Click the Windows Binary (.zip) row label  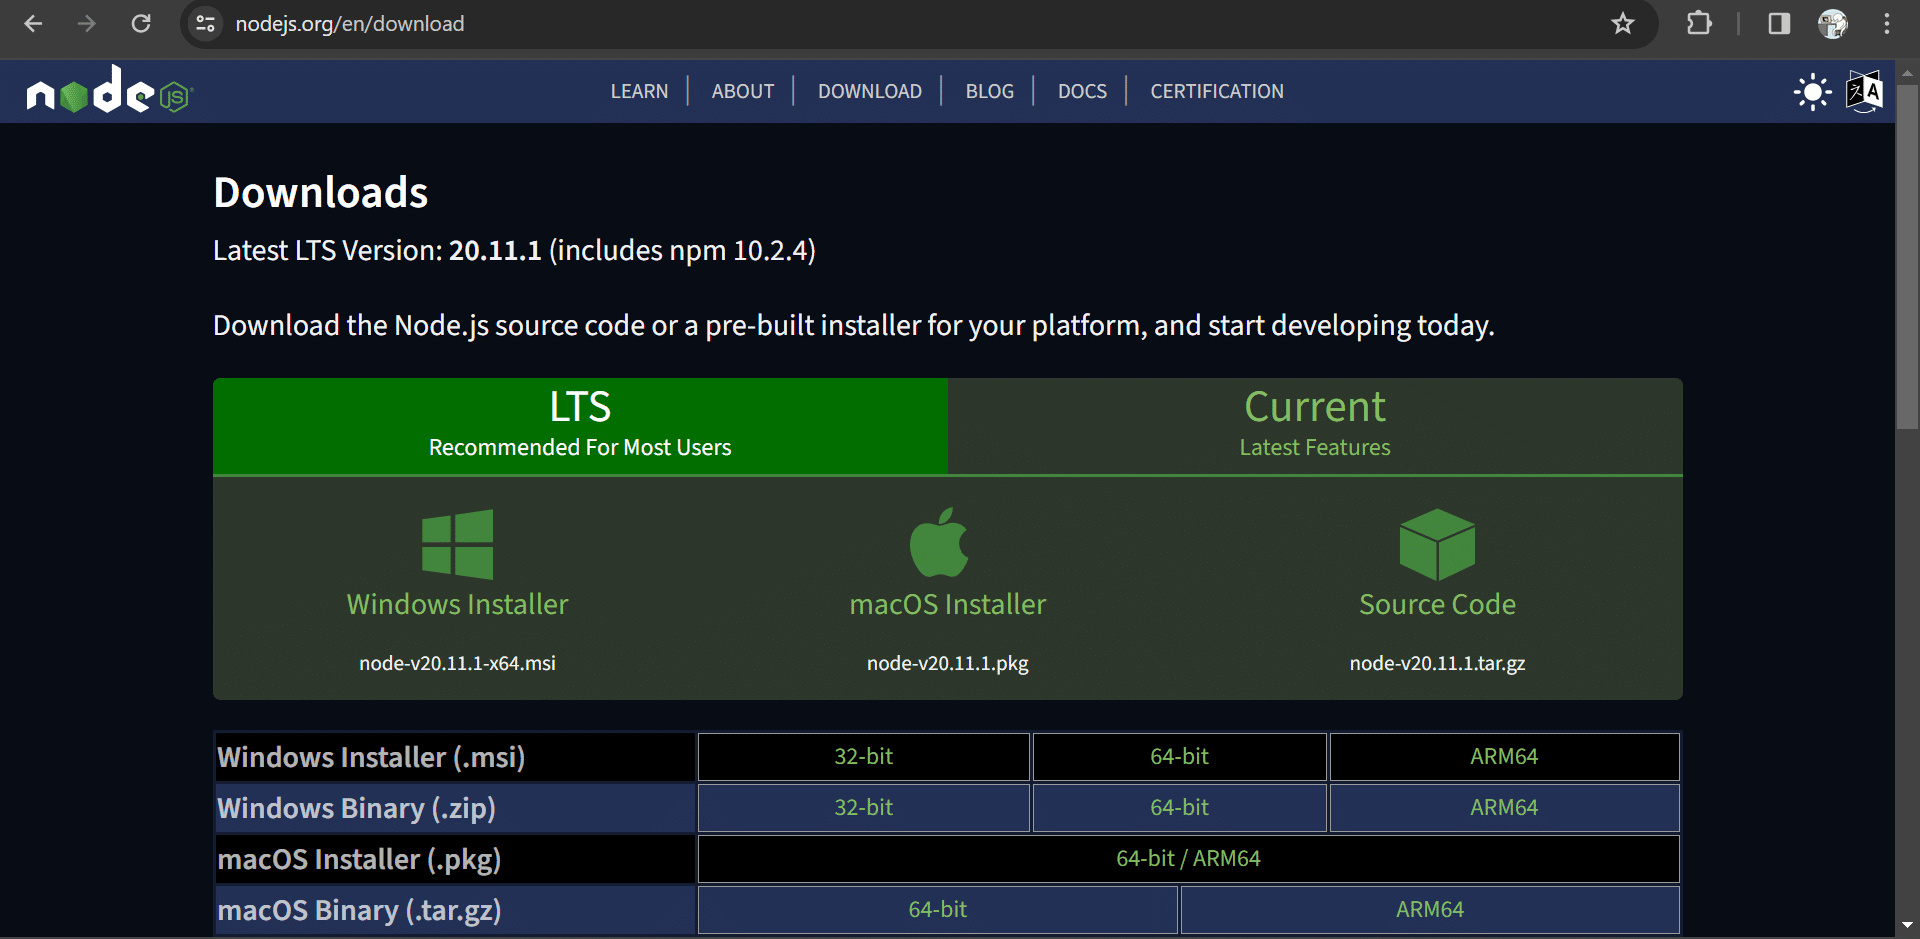click(x=356, y=808)
